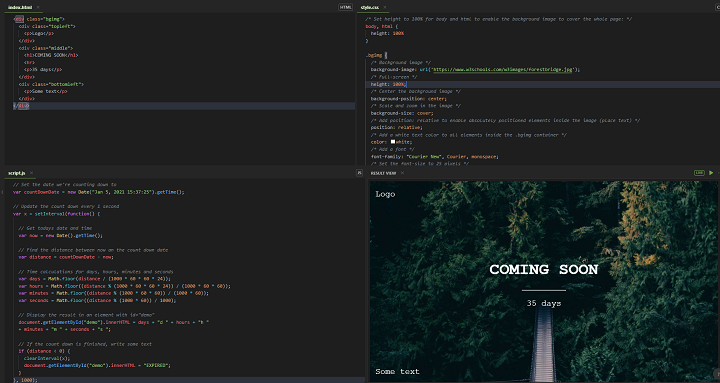Toggle the LIVE preview badge
Viewport: 720px width, 383px height.
[x=699, y=173]
